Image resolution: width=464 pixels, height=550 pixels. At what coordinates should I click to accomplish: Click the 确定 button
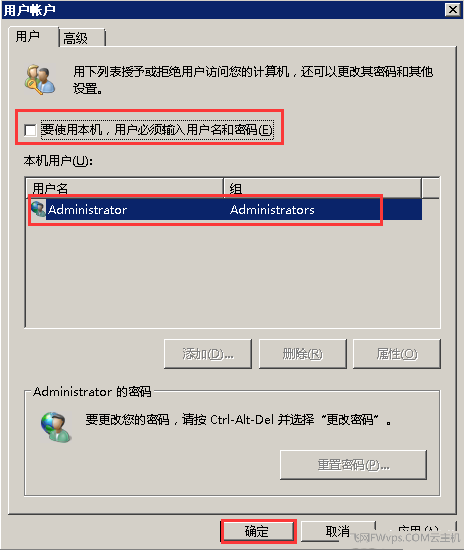tap(258, 531)
